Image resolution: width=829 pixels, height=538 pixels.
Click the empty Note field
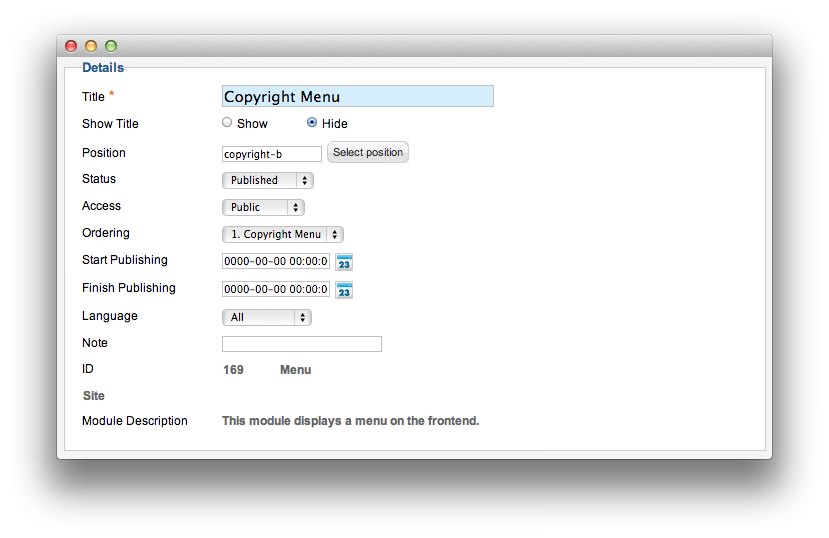(302, 344)
